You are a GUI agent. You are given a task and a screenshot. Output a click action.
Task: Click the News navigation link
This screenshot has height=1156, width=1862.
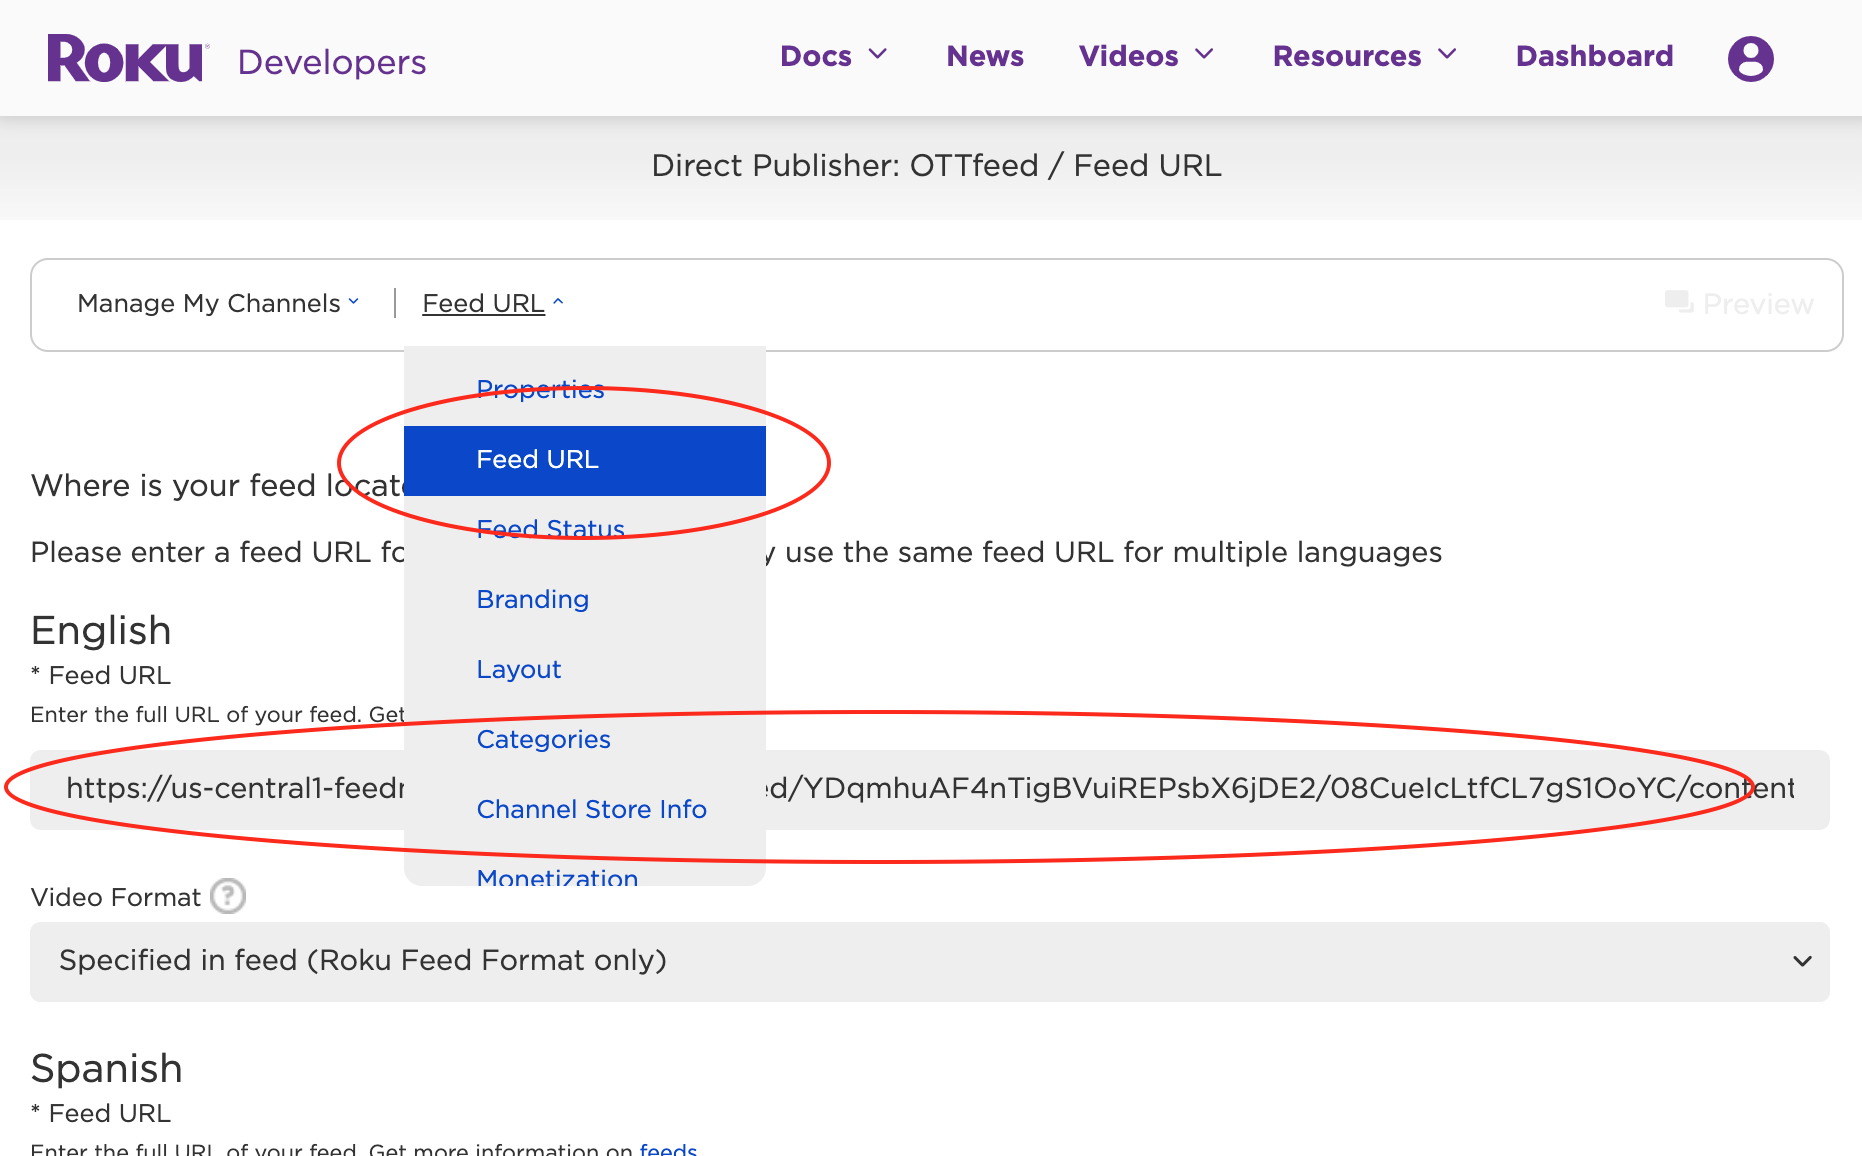(x=984, y=56)
